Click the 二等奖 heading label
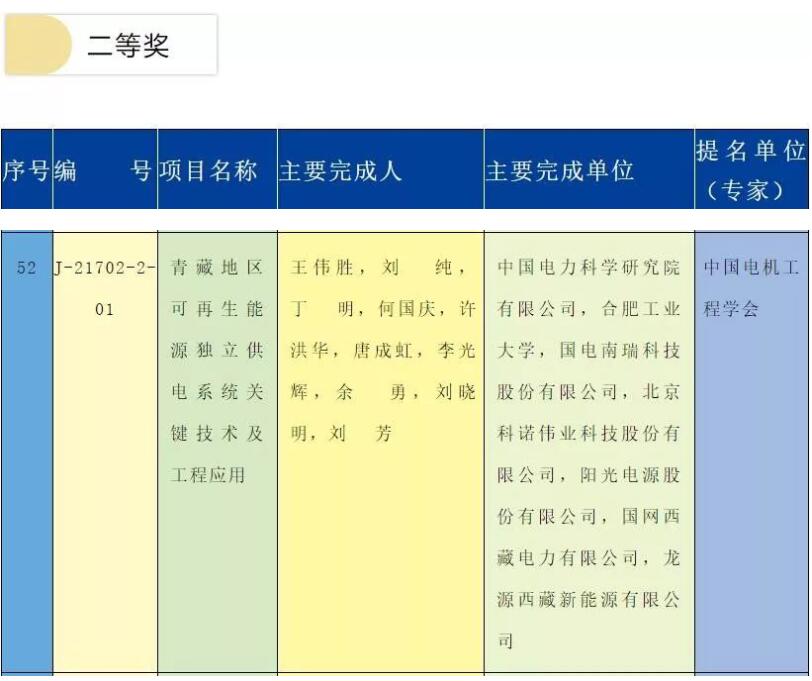The image size is (812, 681). tap(128, 45)
